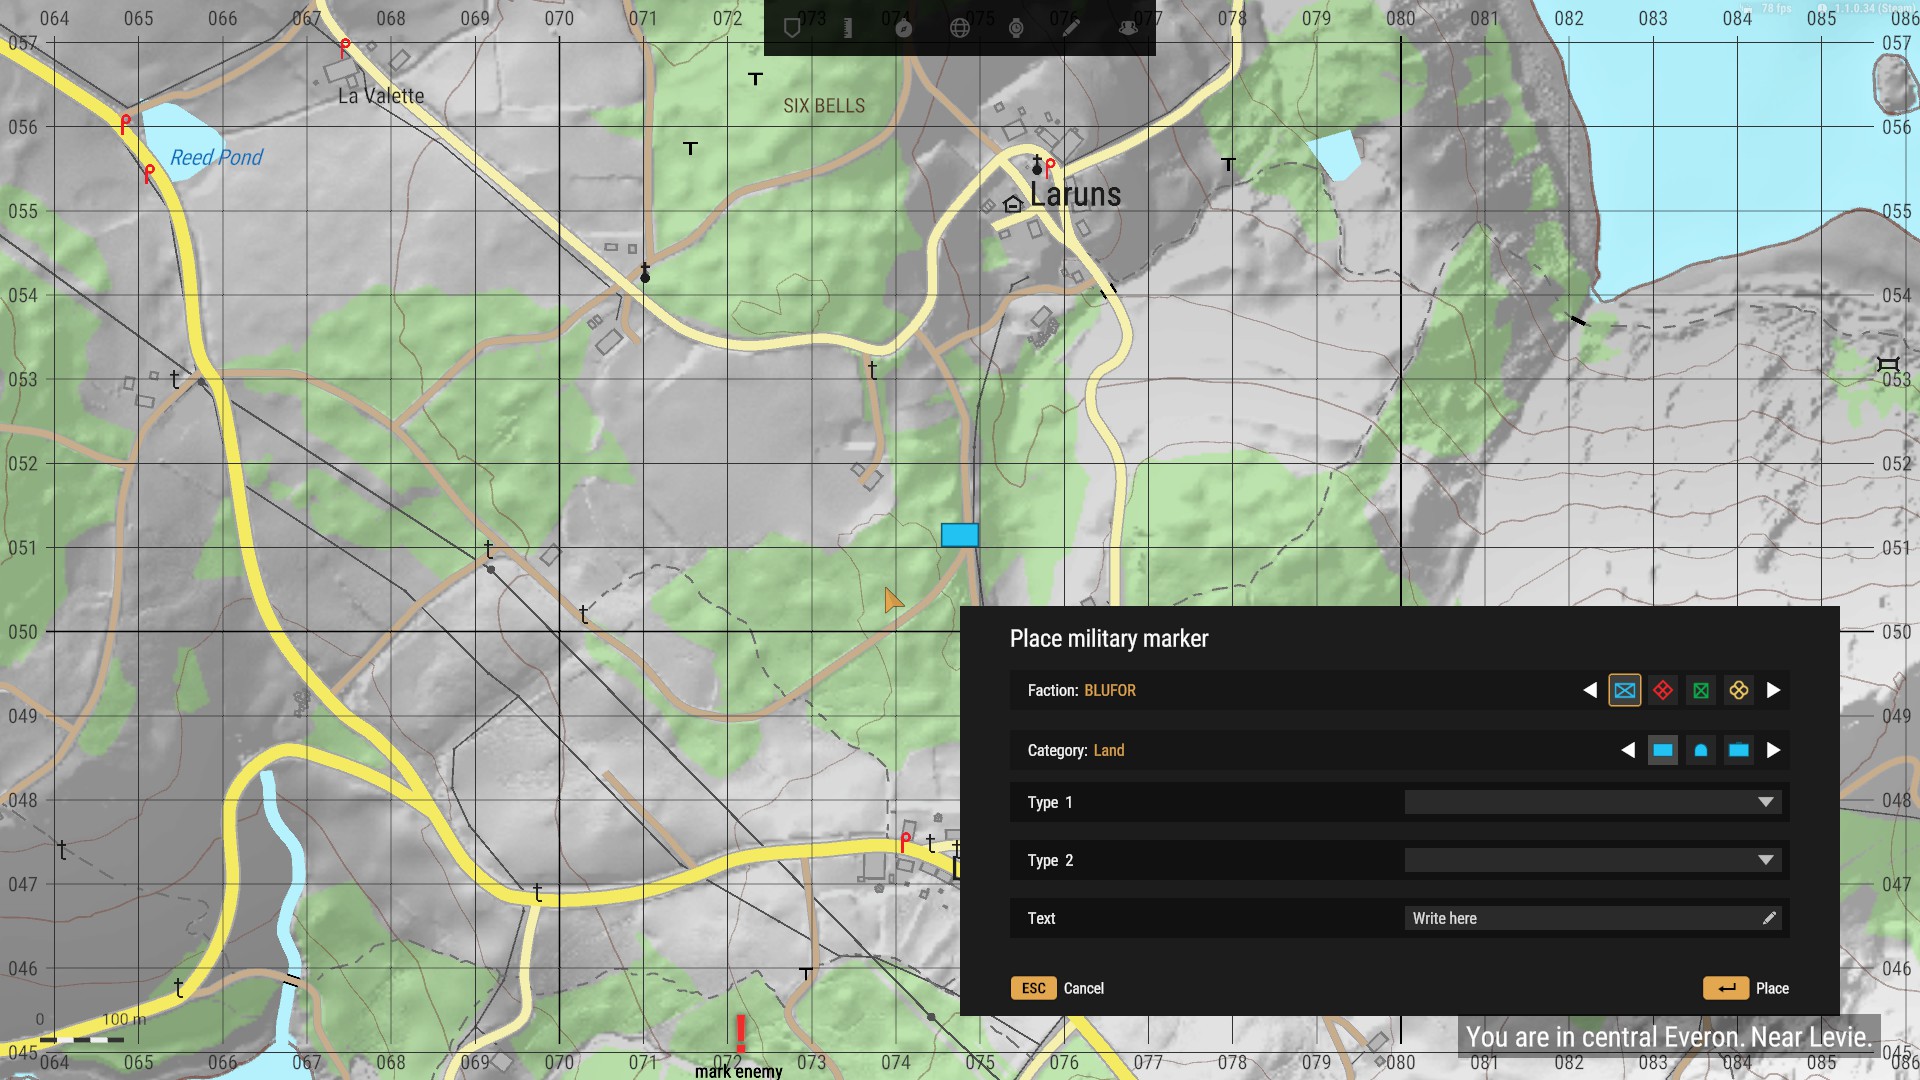The image size is (1920, 1080).
Task: Go to previous category with left arrow
Action: 1628,750
